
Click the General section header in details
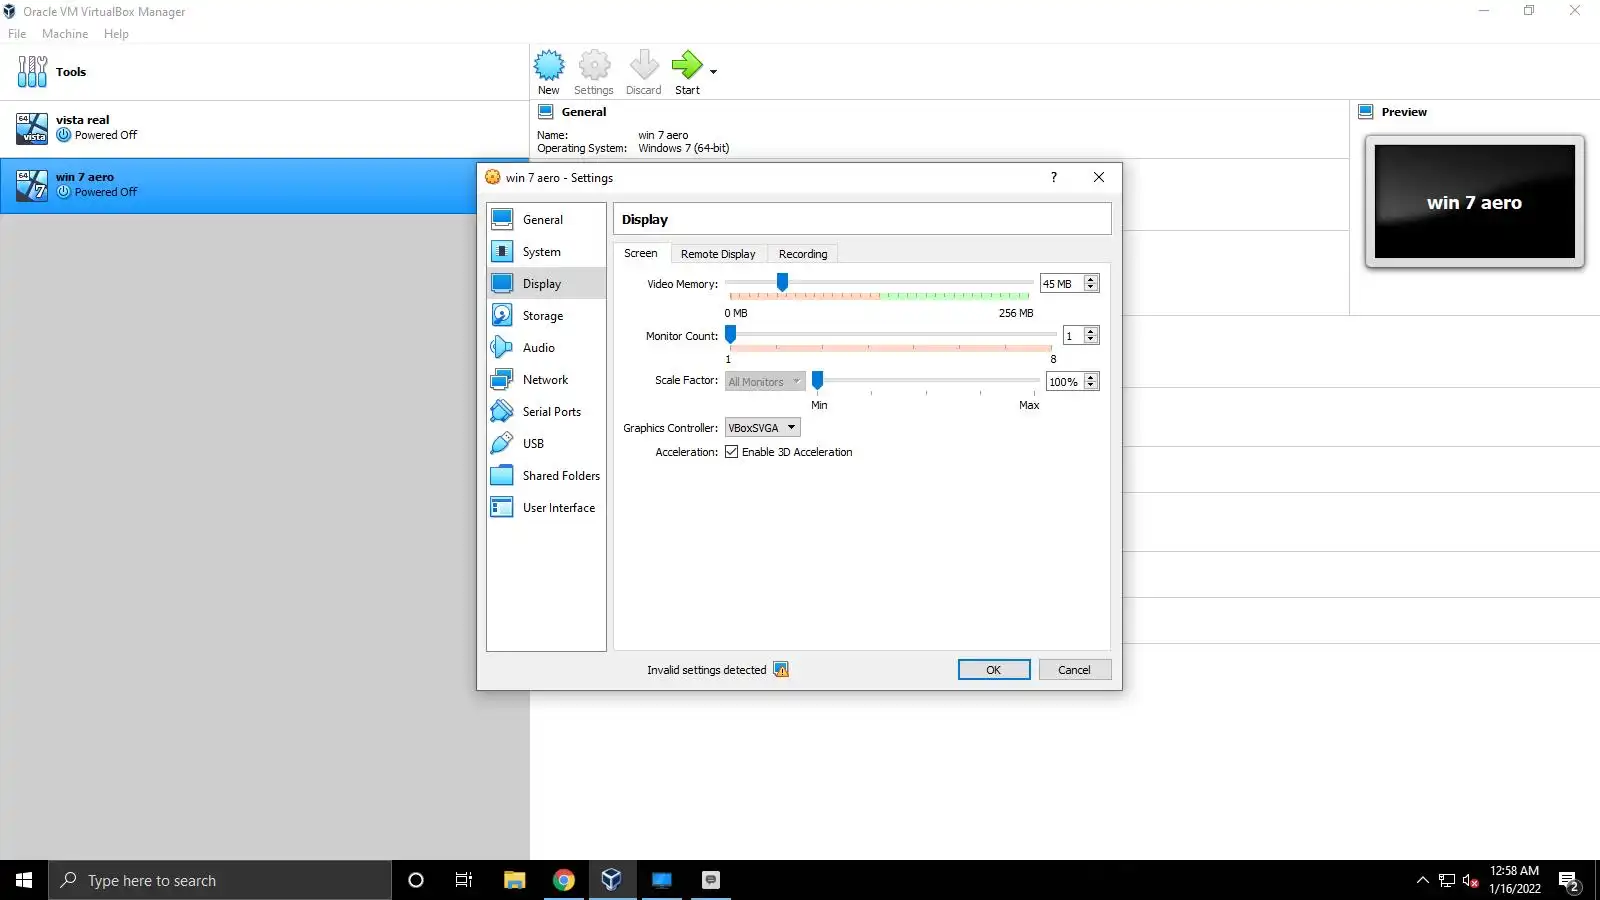click(x=584, y=112)
